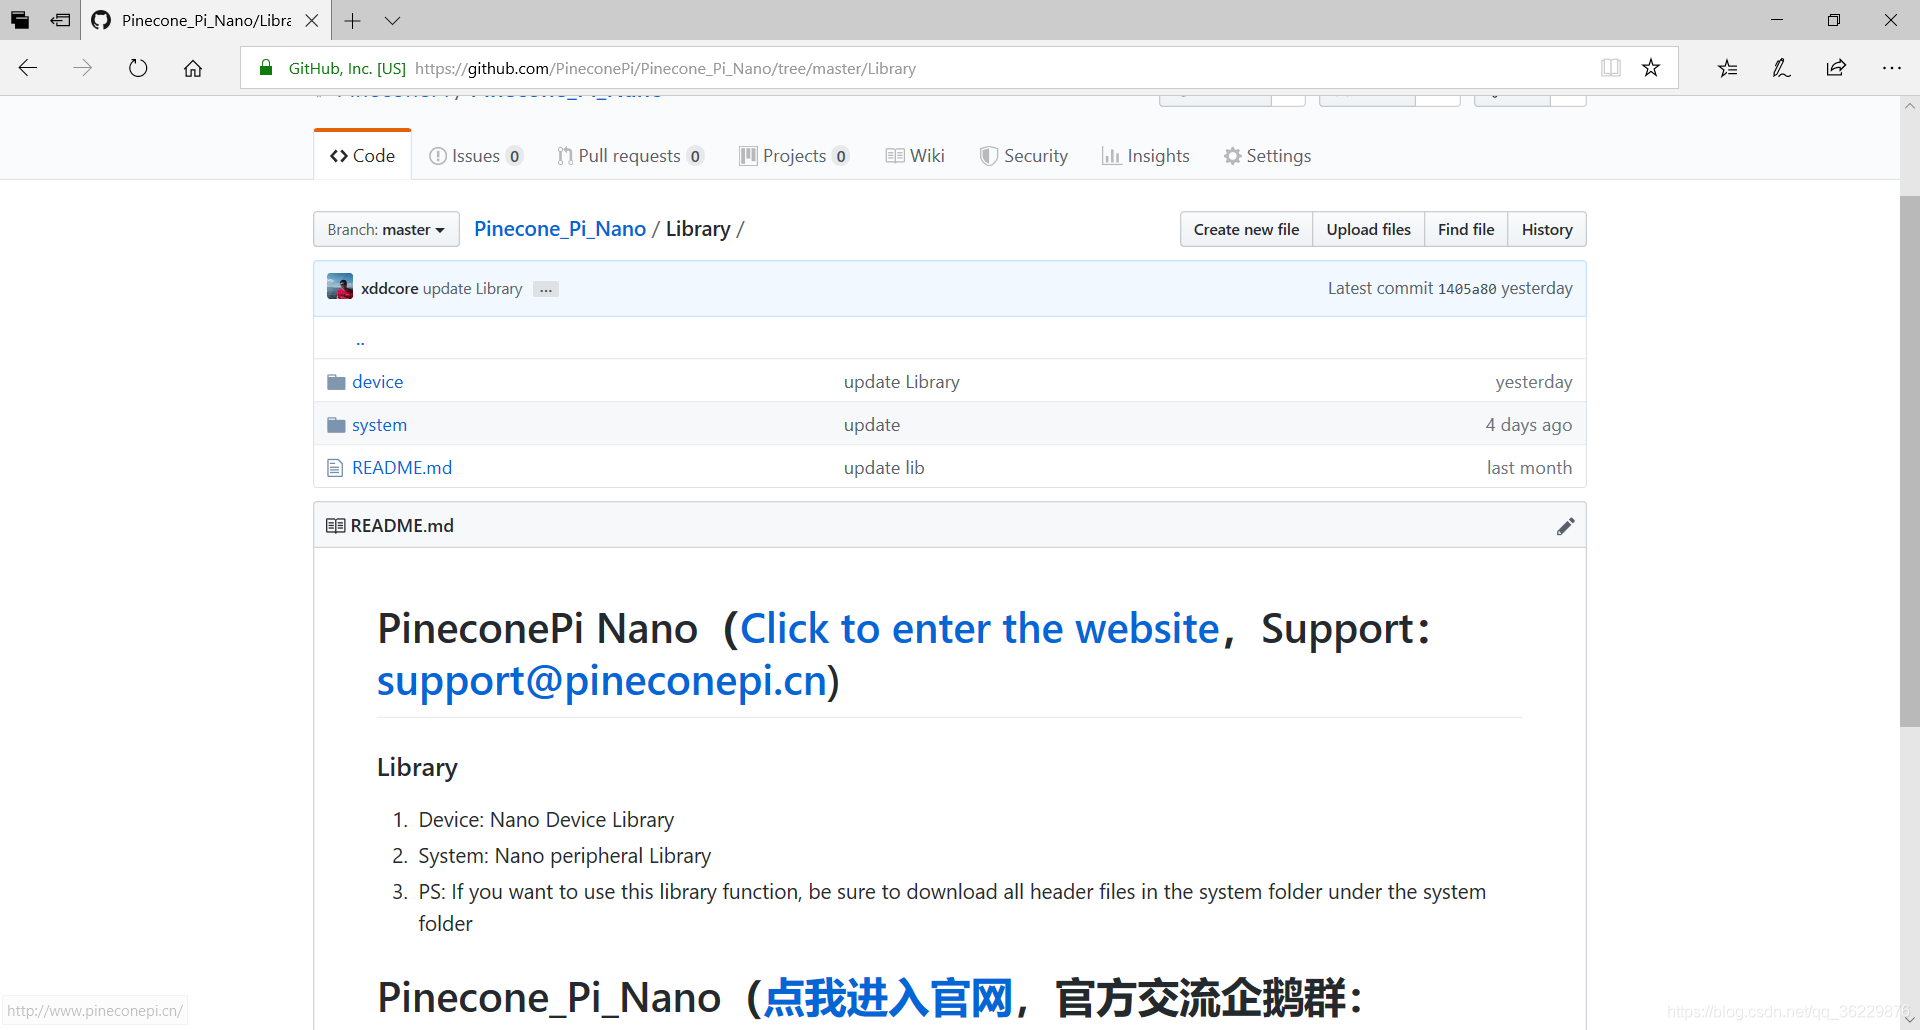Refresh the page with reload icon
Image resolution: width=1920 pixels, height=1030 pixels.
(138, 68)
